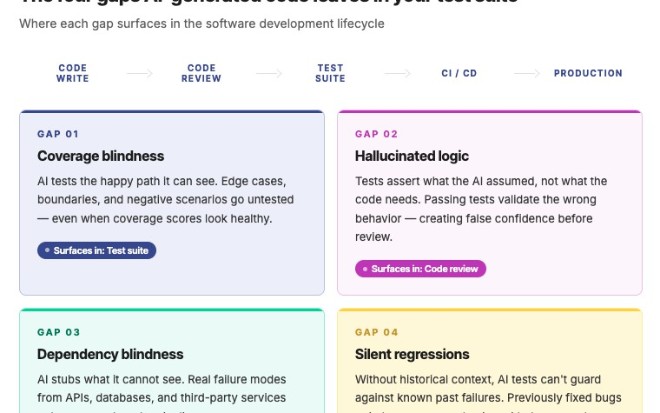Viewport: 660px width, 413px height.
Task: Click the 'Hallucinated logic' heading
Action: click(412, 156)
